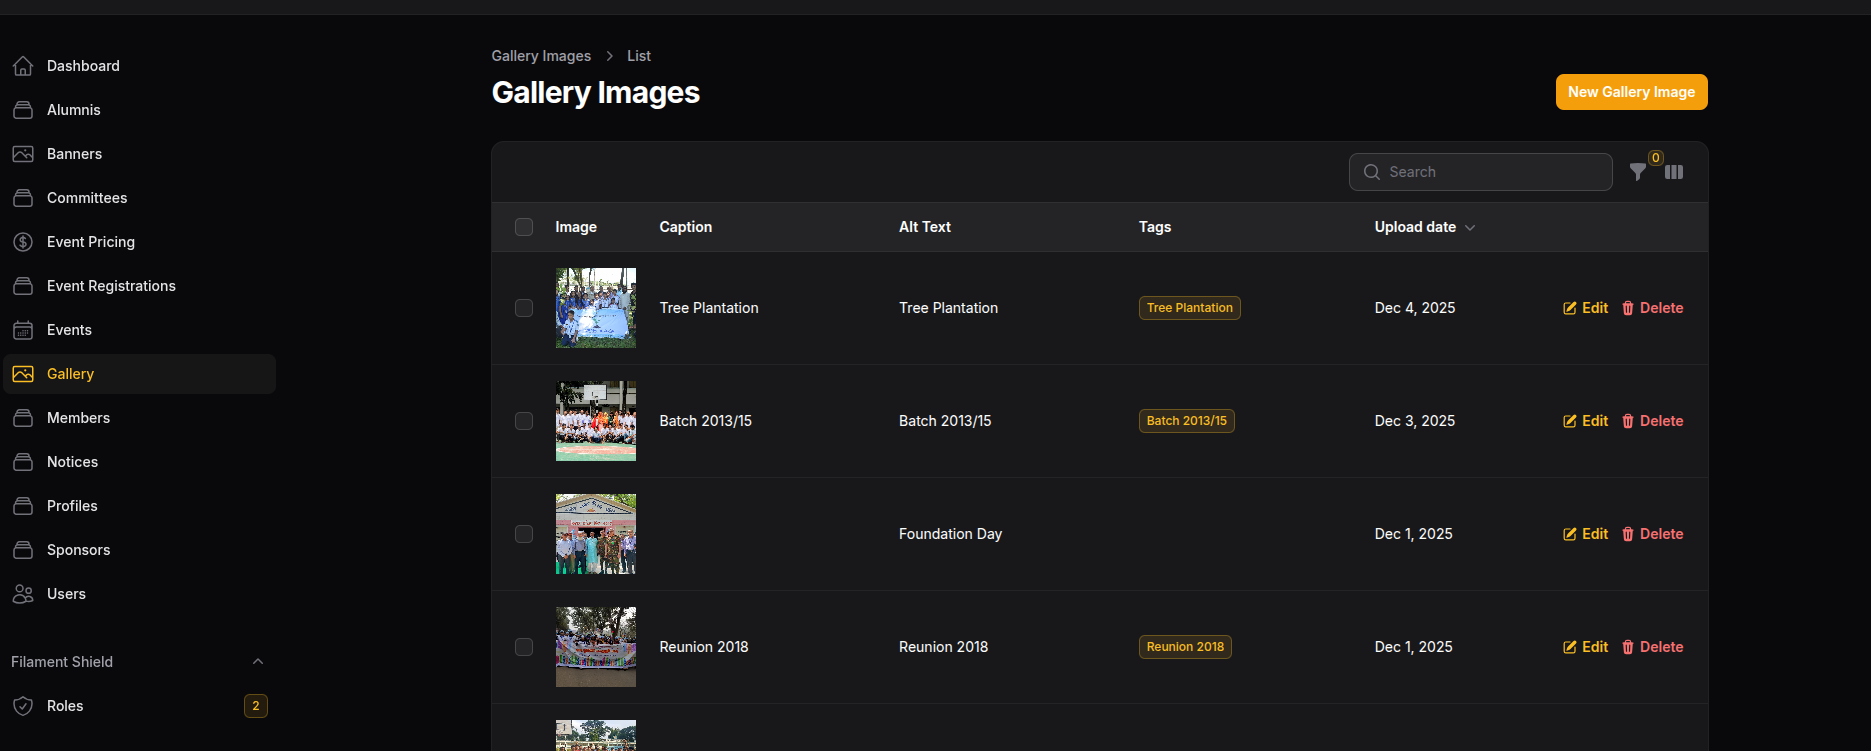Go to Events in sidebar

click(x=140, y=330)
